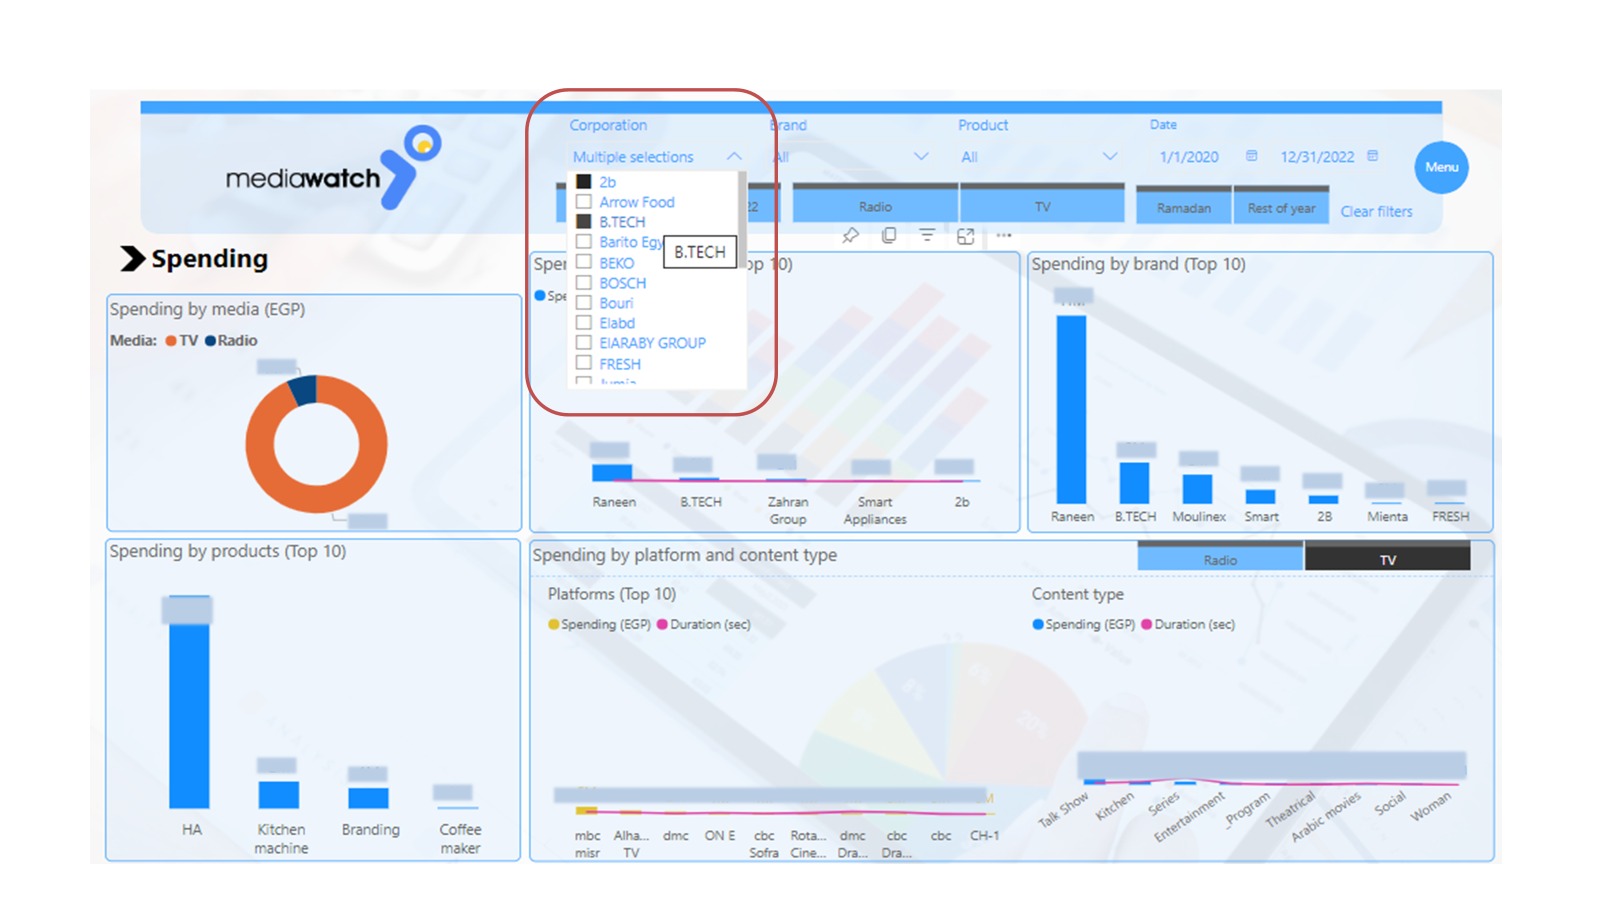Select the Raneen bar in corporation chart

(x=612, y=472)
